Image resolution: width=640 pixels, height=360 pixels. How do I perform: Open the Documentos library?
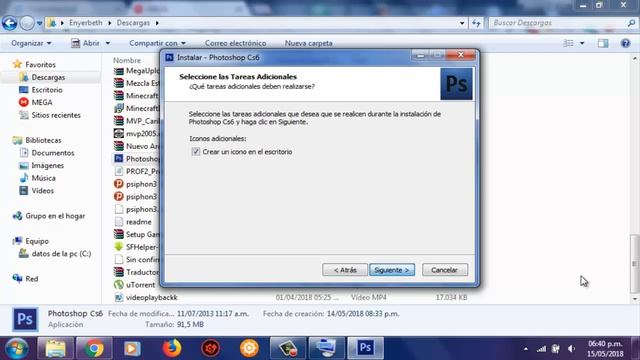pos(53,153)
